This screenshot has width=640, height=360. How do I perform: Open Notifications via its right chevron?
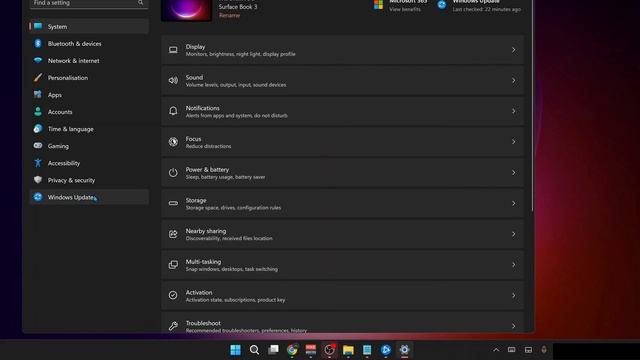coord(513,111)
